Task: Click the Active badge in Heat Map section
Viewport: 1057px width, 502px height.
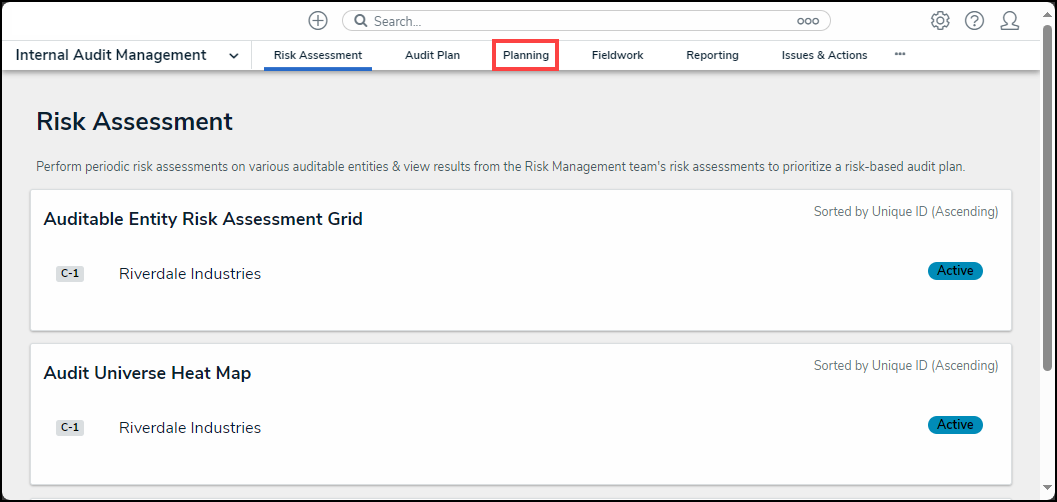Action: (955, 425)
